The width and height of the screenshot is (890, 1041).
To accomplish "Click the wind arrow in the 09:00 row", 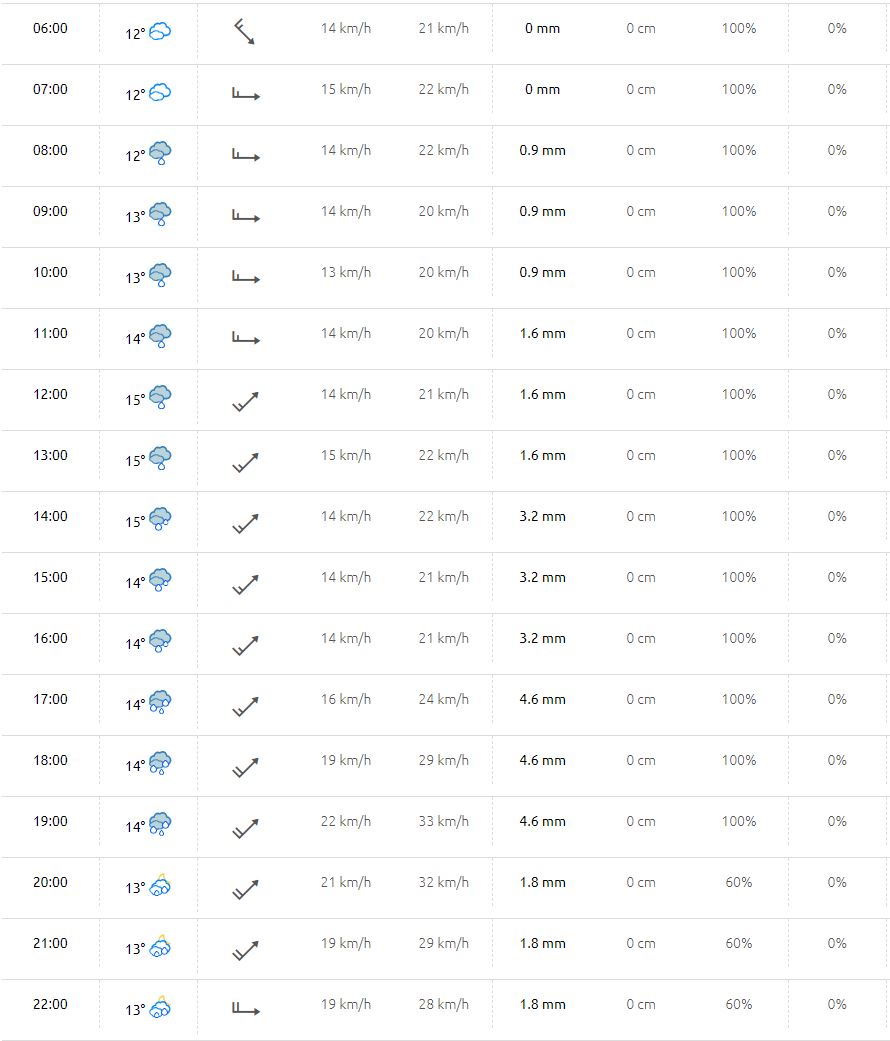I will tap(246, 216).
